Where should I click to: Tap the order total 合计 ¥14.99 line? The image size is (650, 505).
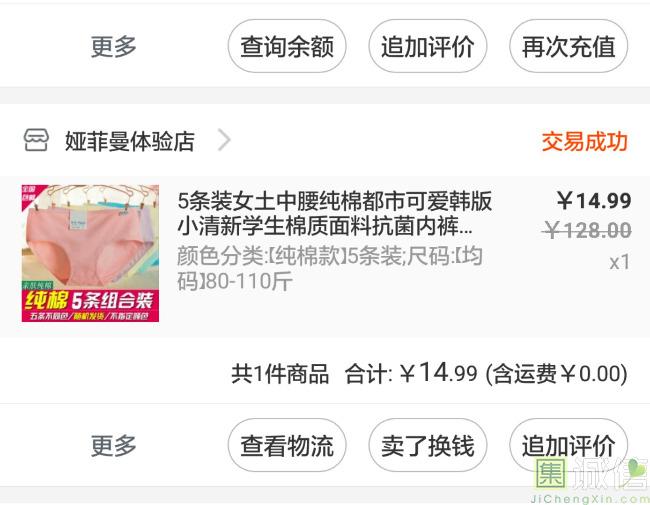[429, 373]
